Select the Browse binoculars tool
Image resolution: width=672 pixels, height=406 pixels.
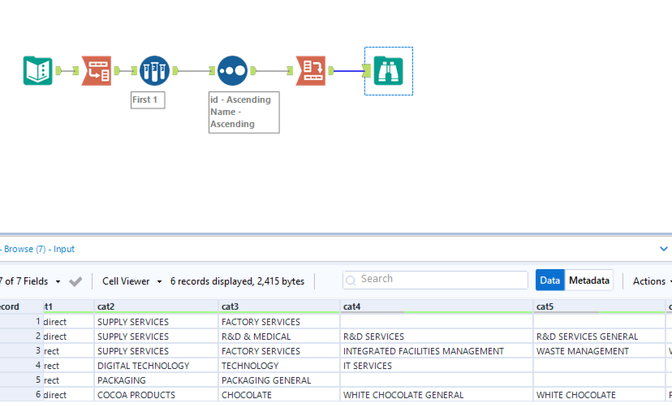(x=388, y=71)
